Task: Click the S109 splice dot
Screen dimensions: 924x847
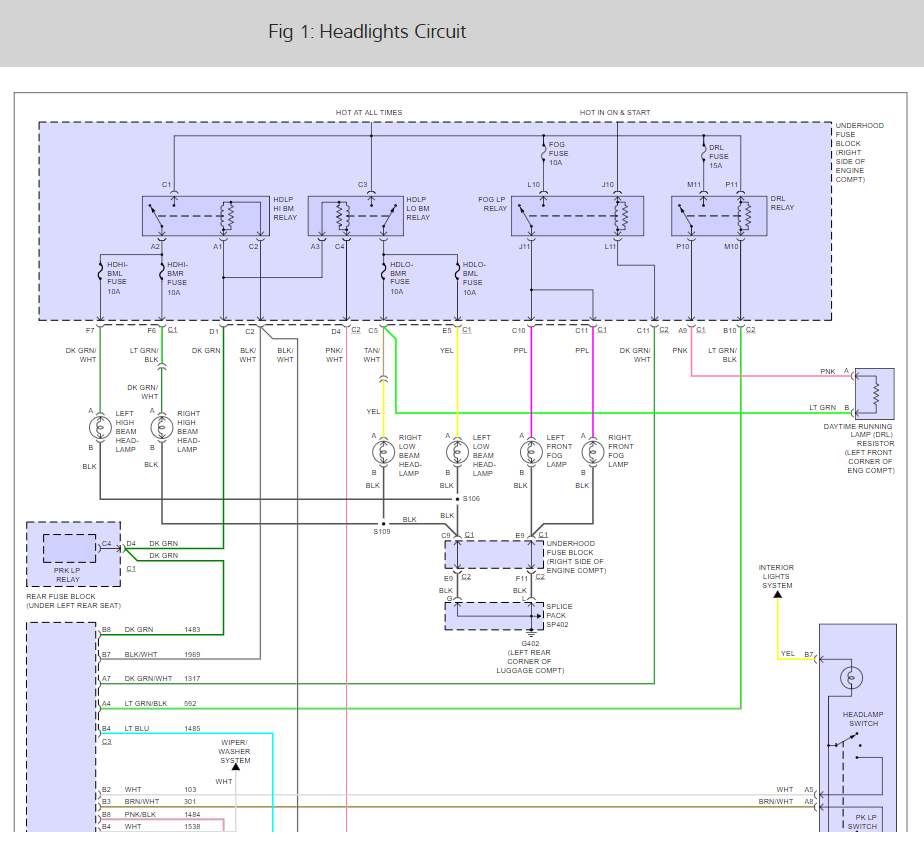Action: click(x=384, y=523)
